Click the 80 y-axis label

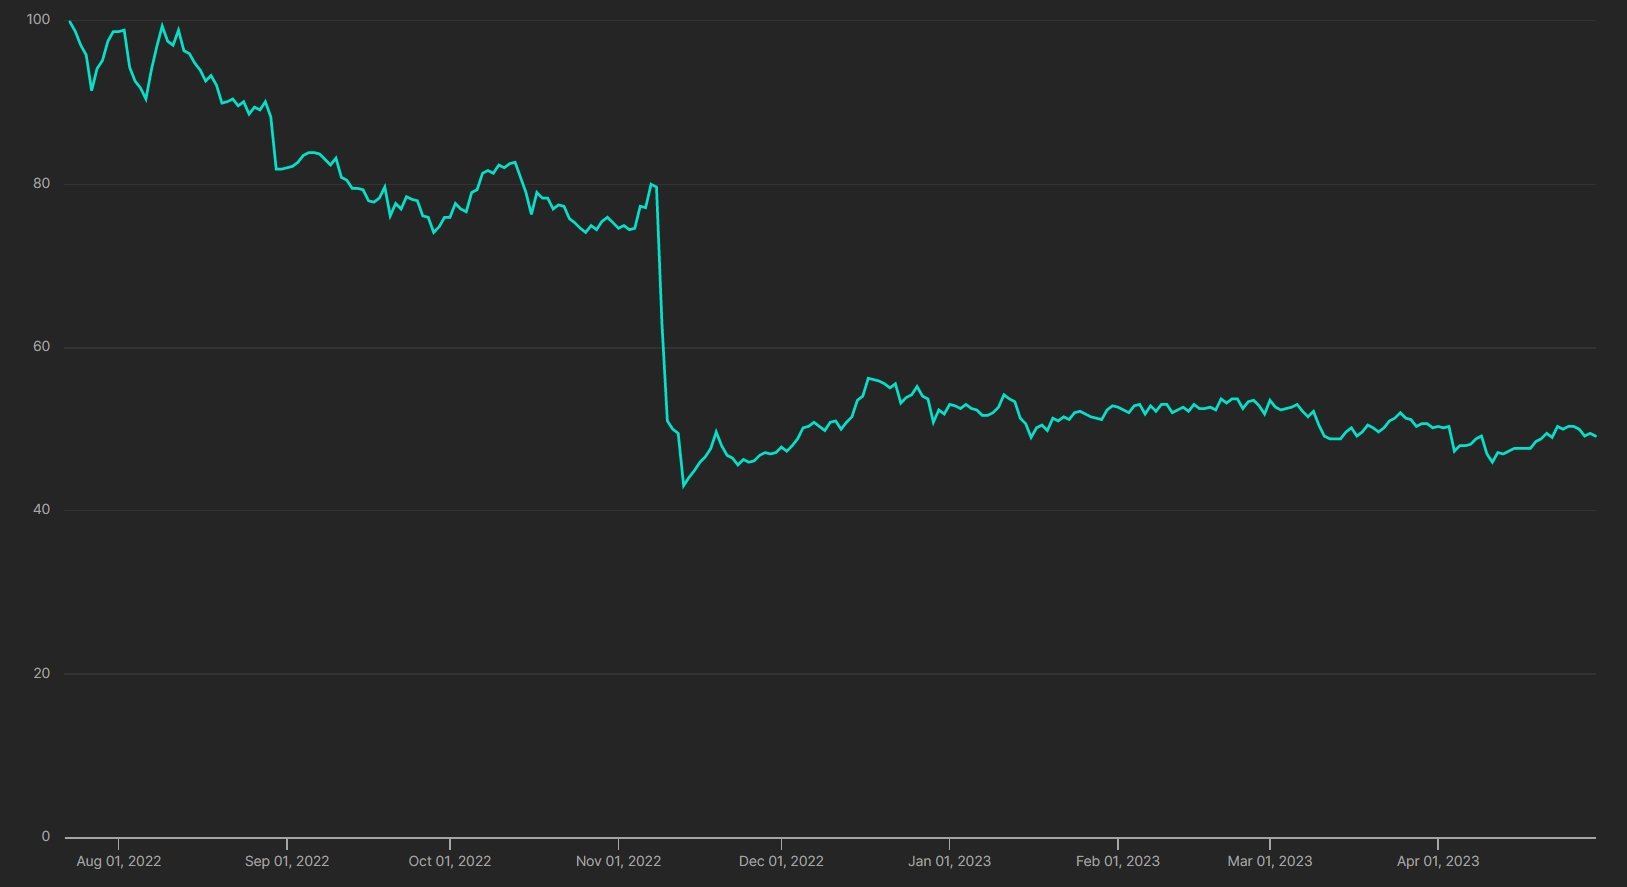click(41, 184)
